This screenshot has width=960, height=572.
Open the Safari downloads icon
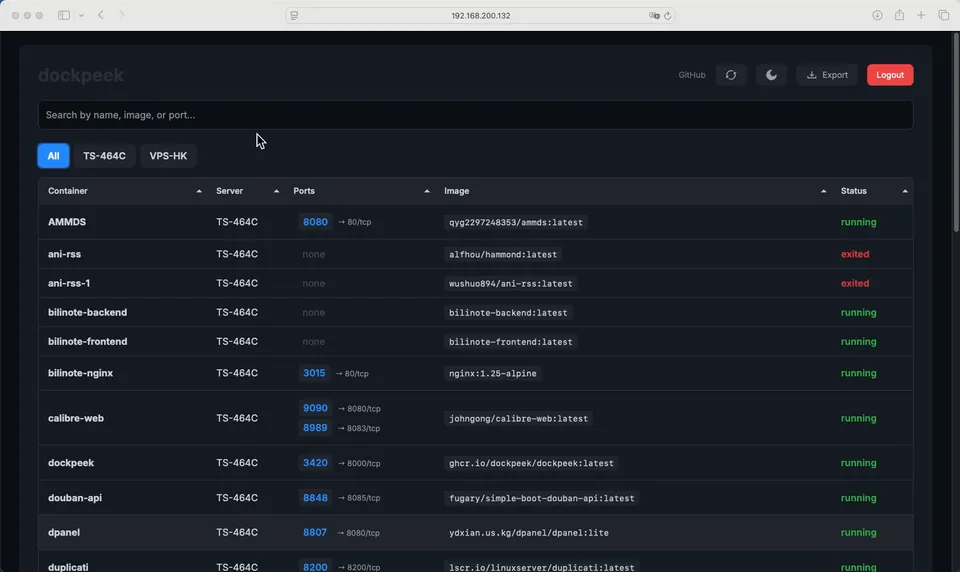877,15
